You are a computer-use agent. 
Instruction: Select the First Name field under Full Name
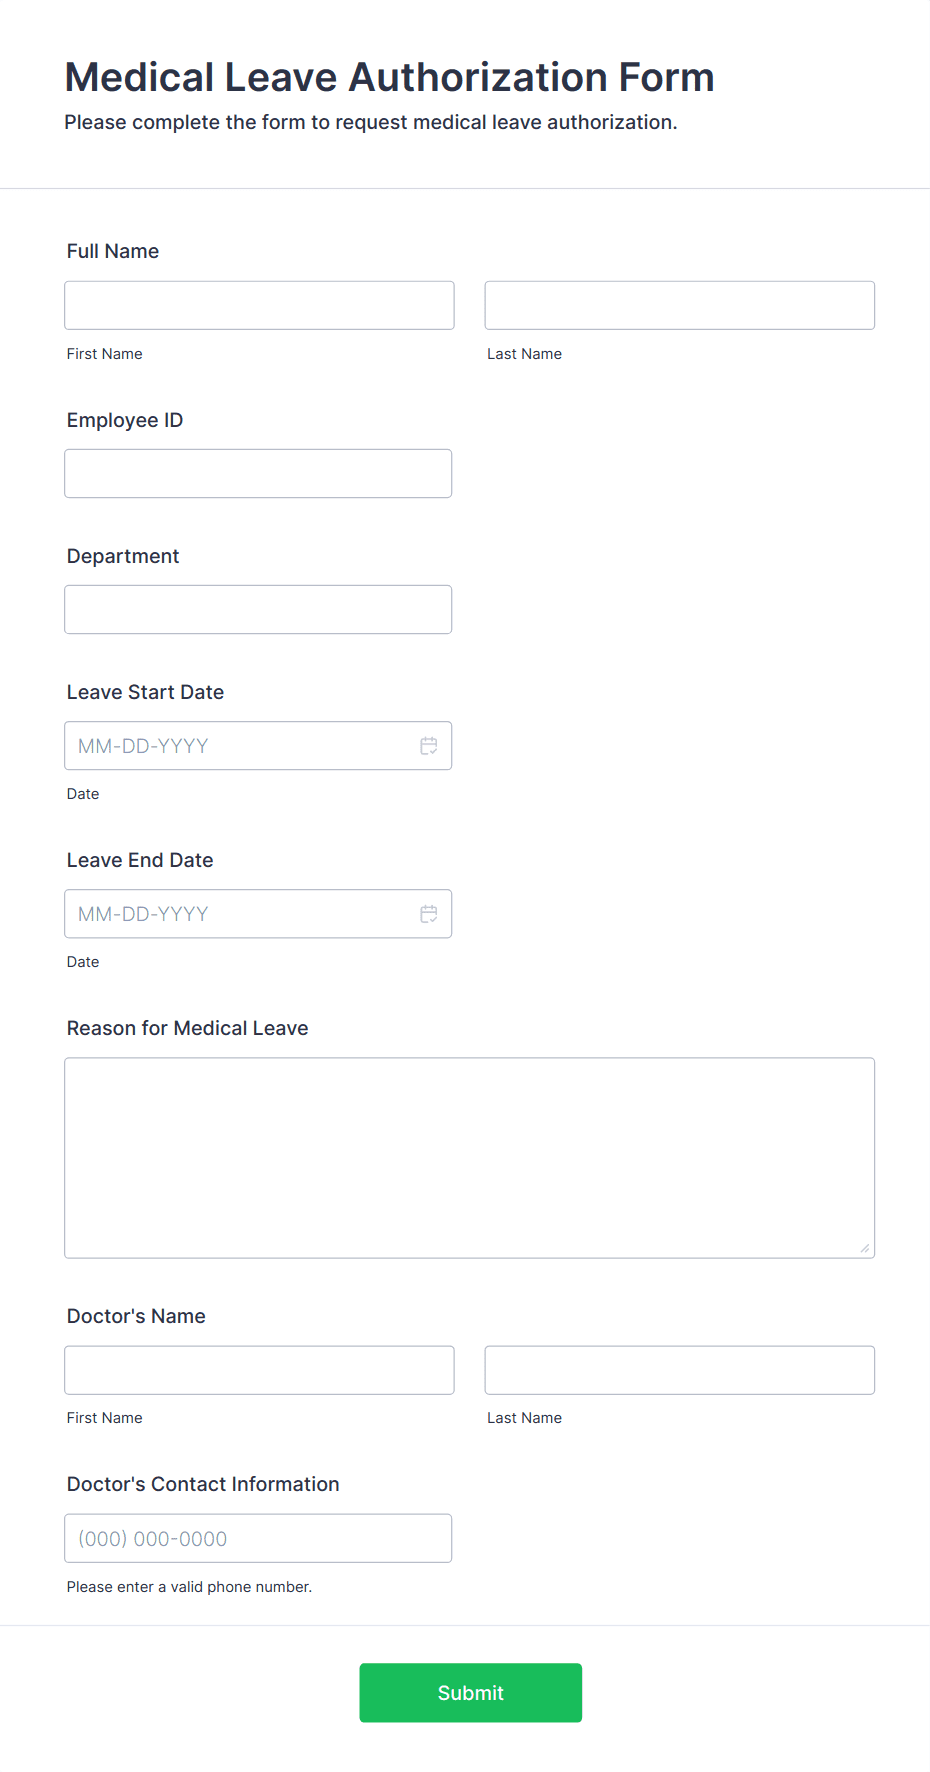pos(258,305)
